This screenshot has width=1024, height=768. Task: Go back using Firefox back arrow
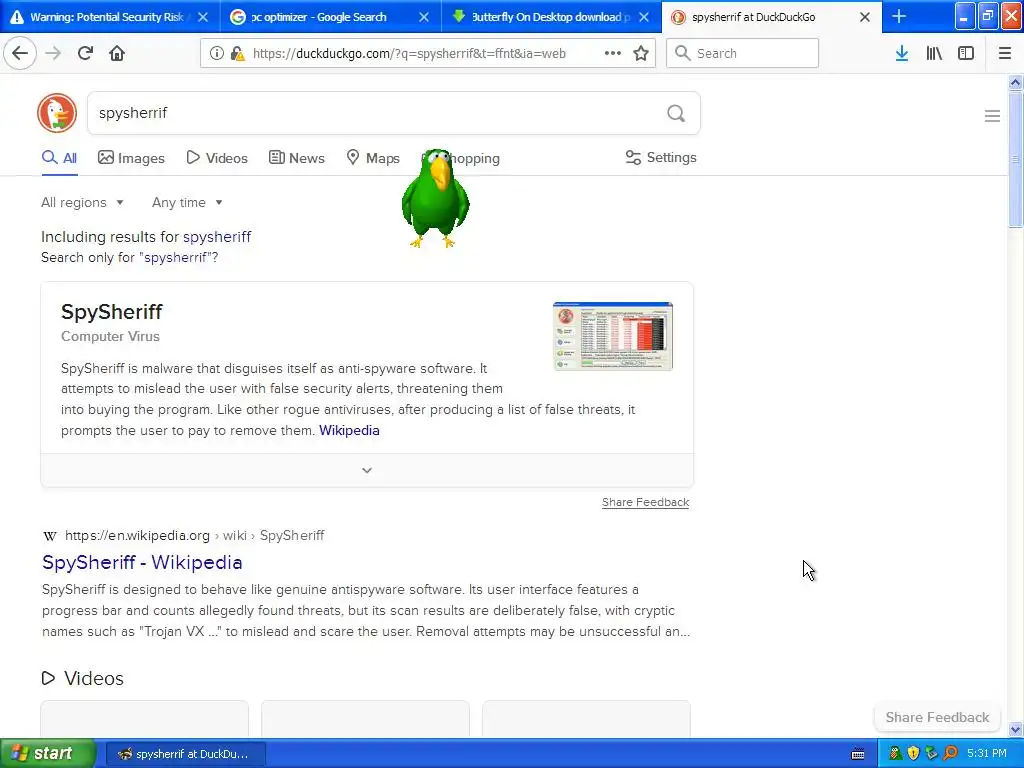(x=20, y=54)
